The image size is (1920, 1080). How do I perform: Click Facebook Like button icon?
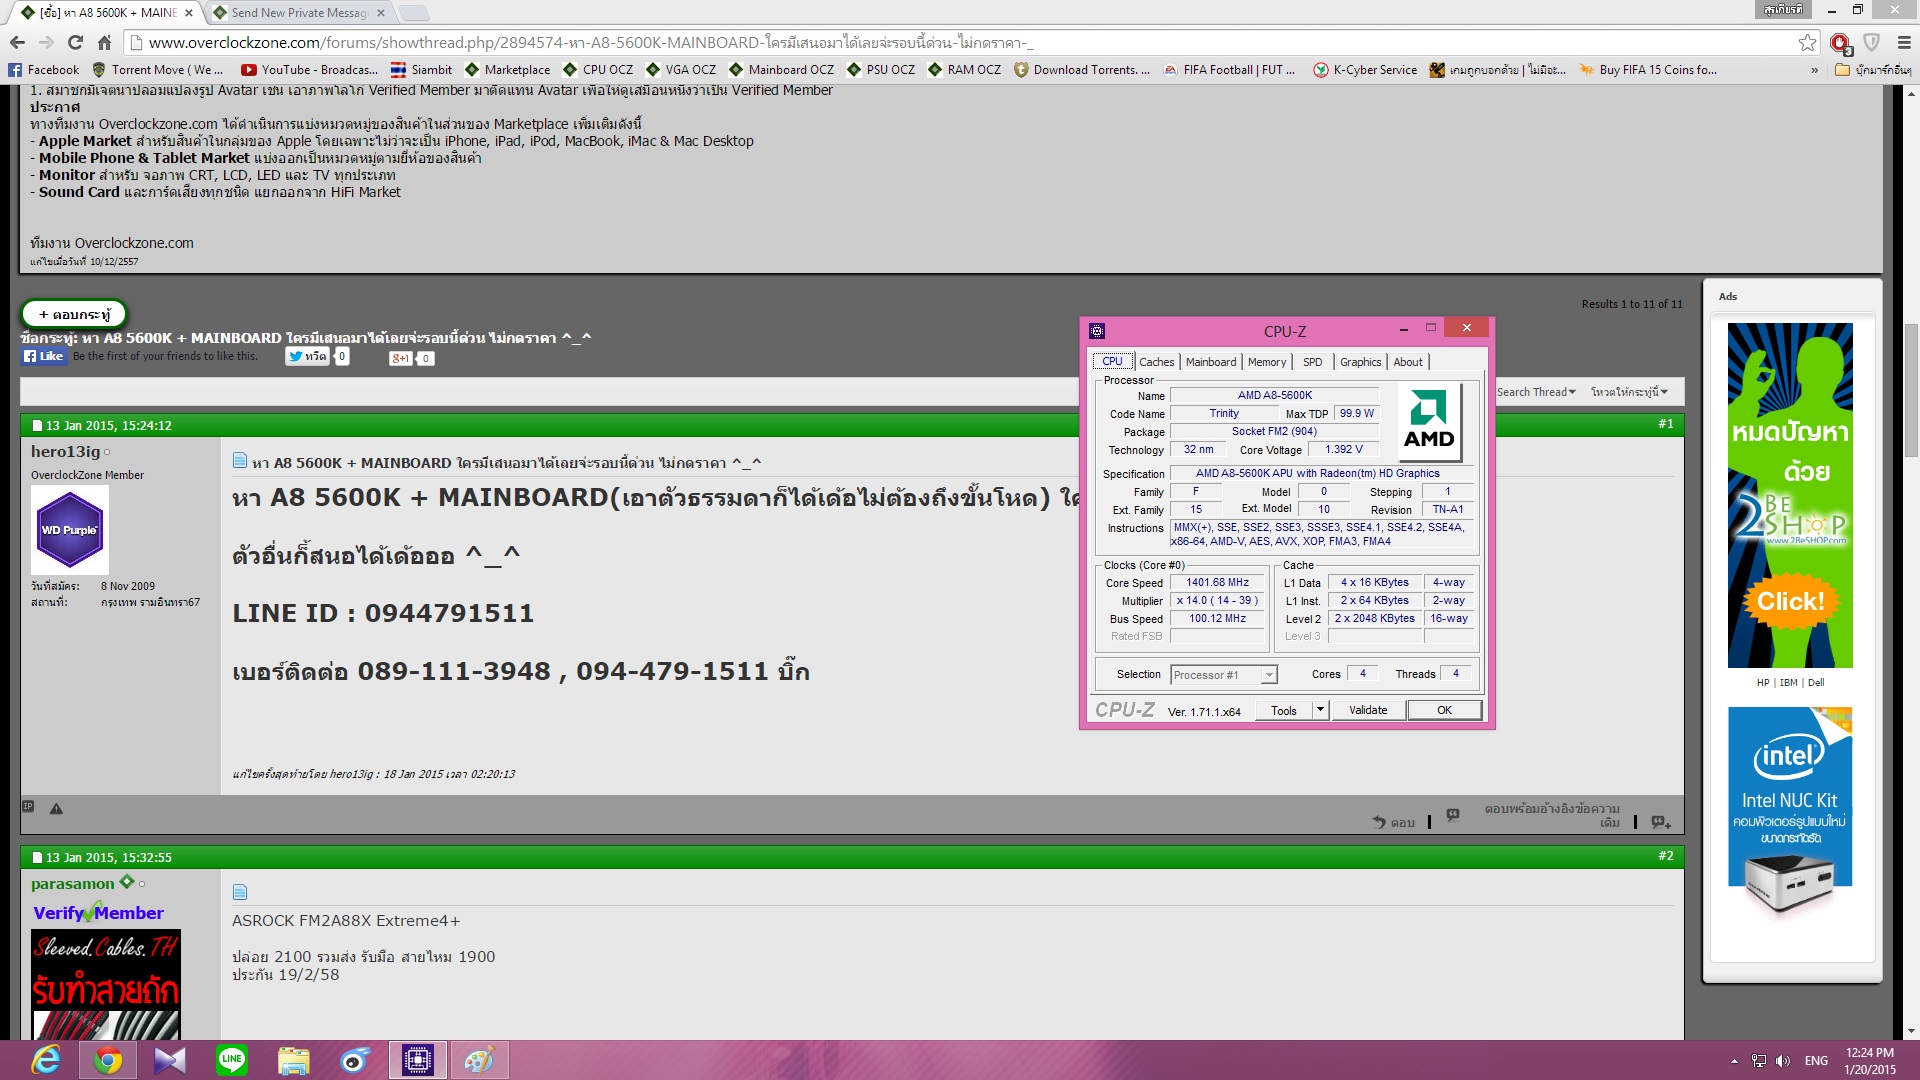click(x=44, y=356)
